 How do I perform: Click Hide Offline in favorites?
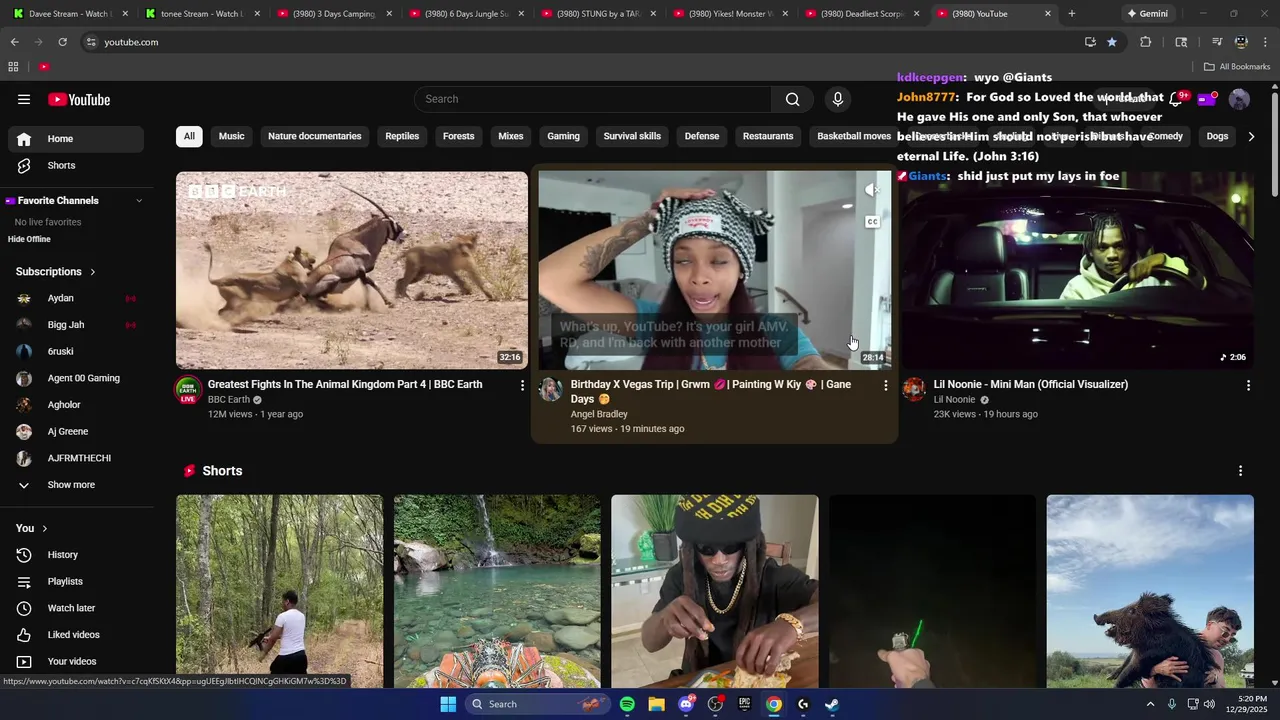pos(29,239)
